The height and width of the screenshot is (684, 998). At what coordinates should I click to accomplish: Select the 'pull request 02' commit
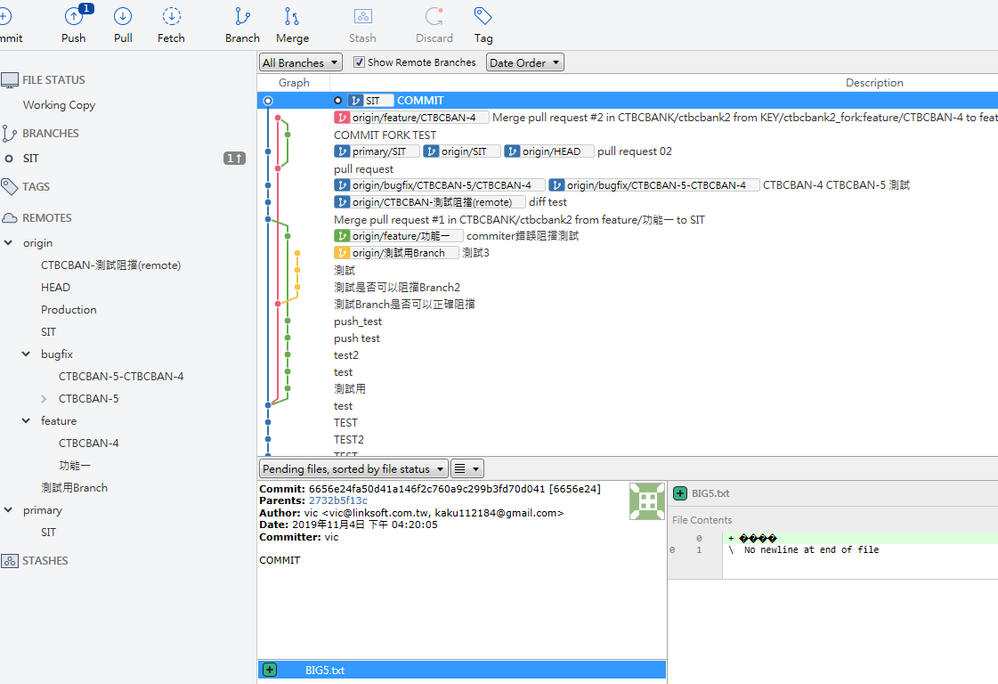click(634, 151)
